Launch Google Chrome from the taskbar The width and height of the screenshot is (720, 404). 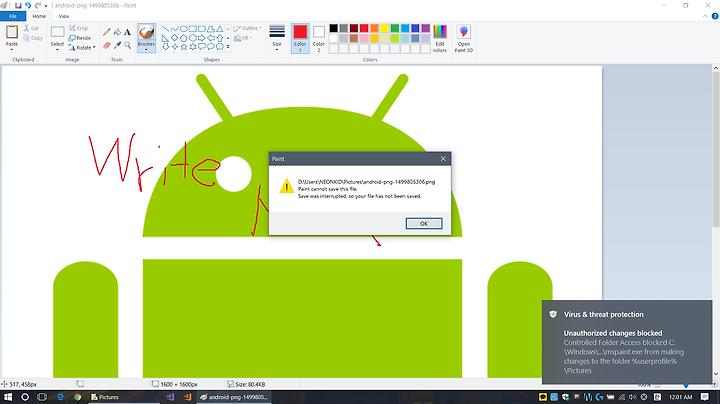pyautogui.click(x=78, y=397)
